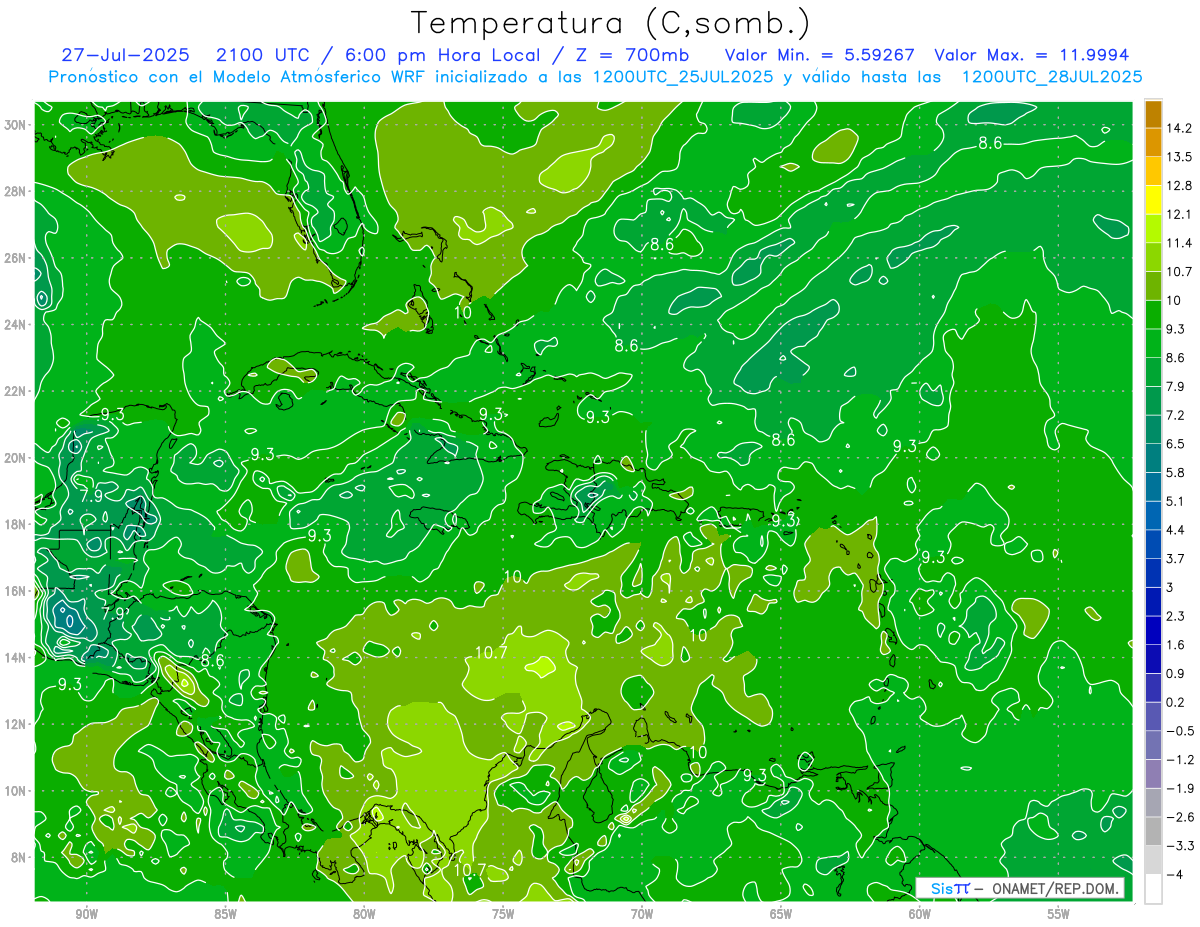Click the 12.8 label on the color scale
Screen dimensions: 1200x927
[1179, 186]
